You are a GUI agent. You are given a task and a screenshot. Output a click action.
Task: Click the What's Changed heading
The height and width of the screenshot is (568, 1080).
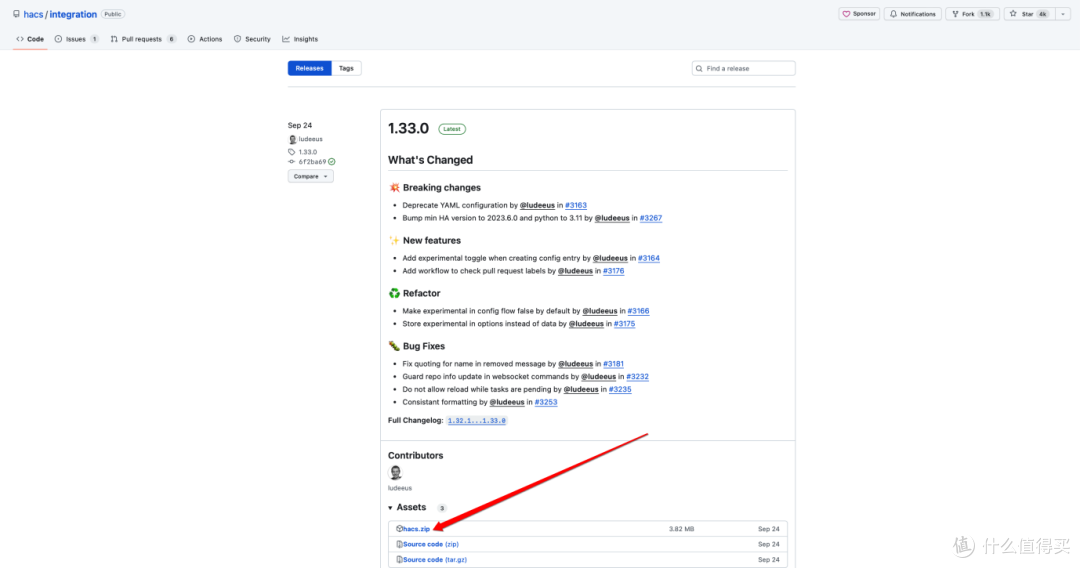430,160
